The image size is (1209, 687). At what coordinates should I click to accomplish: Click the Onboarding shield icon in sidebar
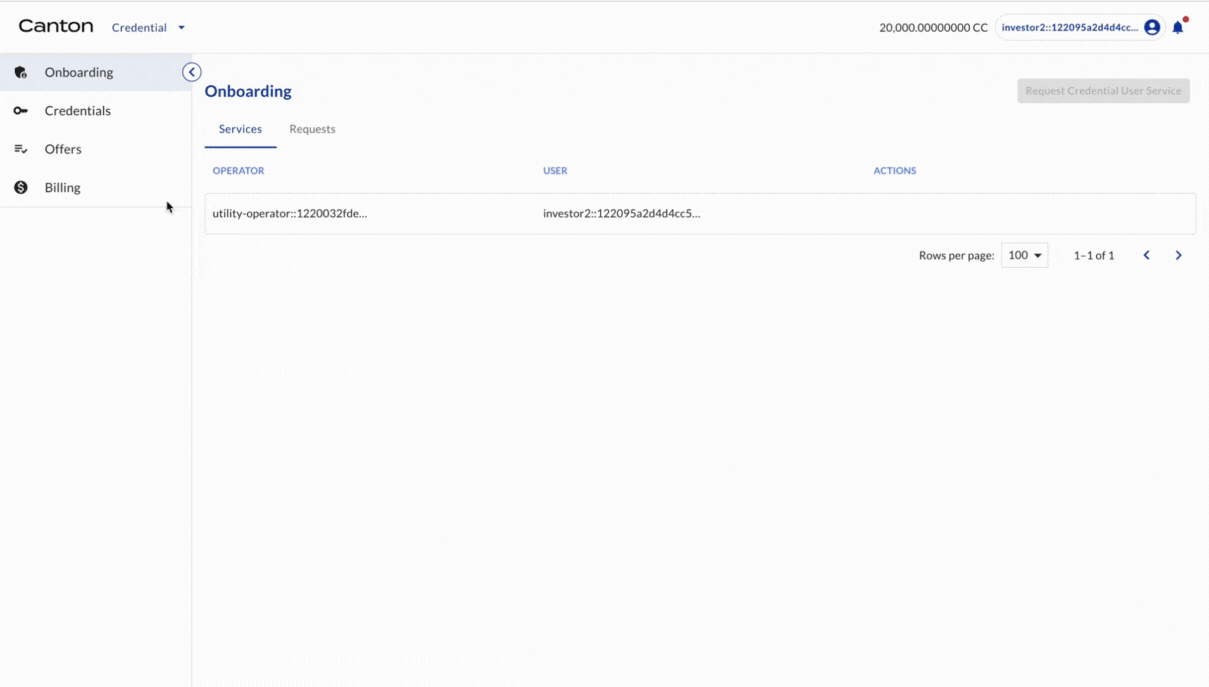21,72
